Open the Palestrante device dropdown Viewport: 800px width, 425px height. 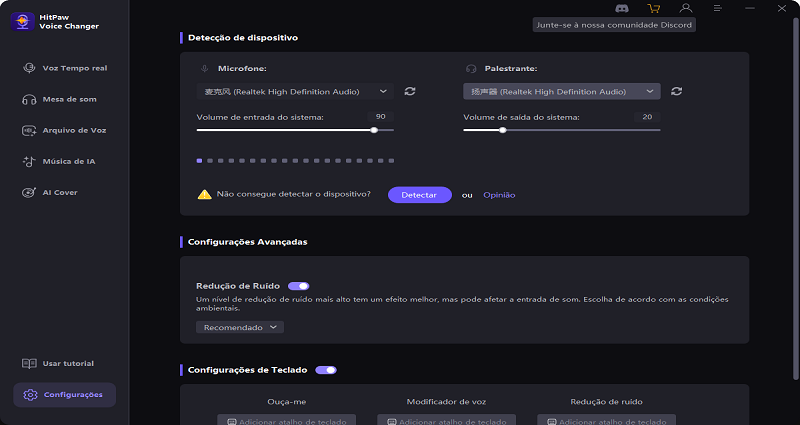[x=562, y=91]
